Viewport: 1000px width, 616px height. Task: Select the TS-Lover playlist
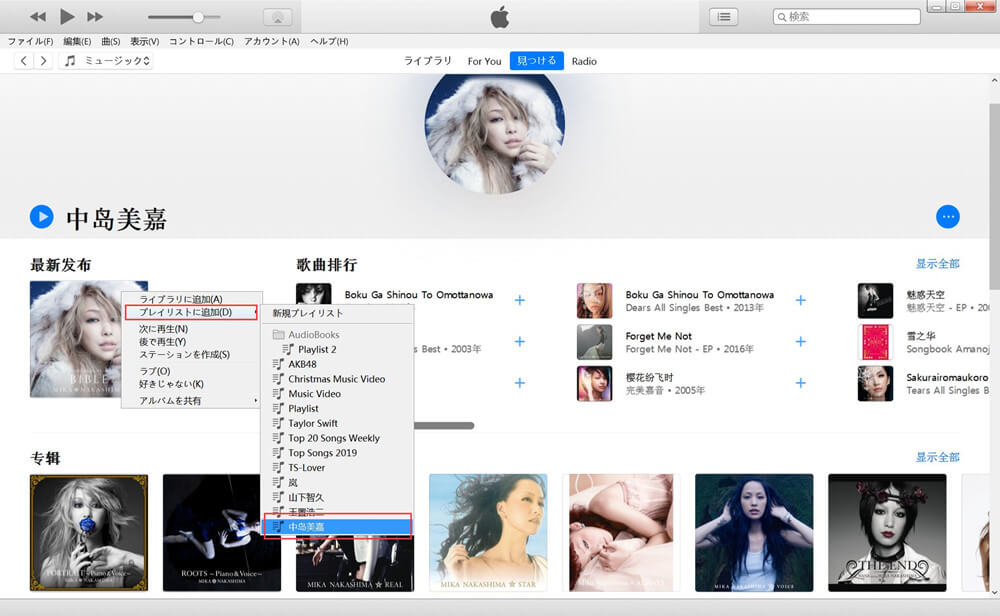click(x=338, y=467)
